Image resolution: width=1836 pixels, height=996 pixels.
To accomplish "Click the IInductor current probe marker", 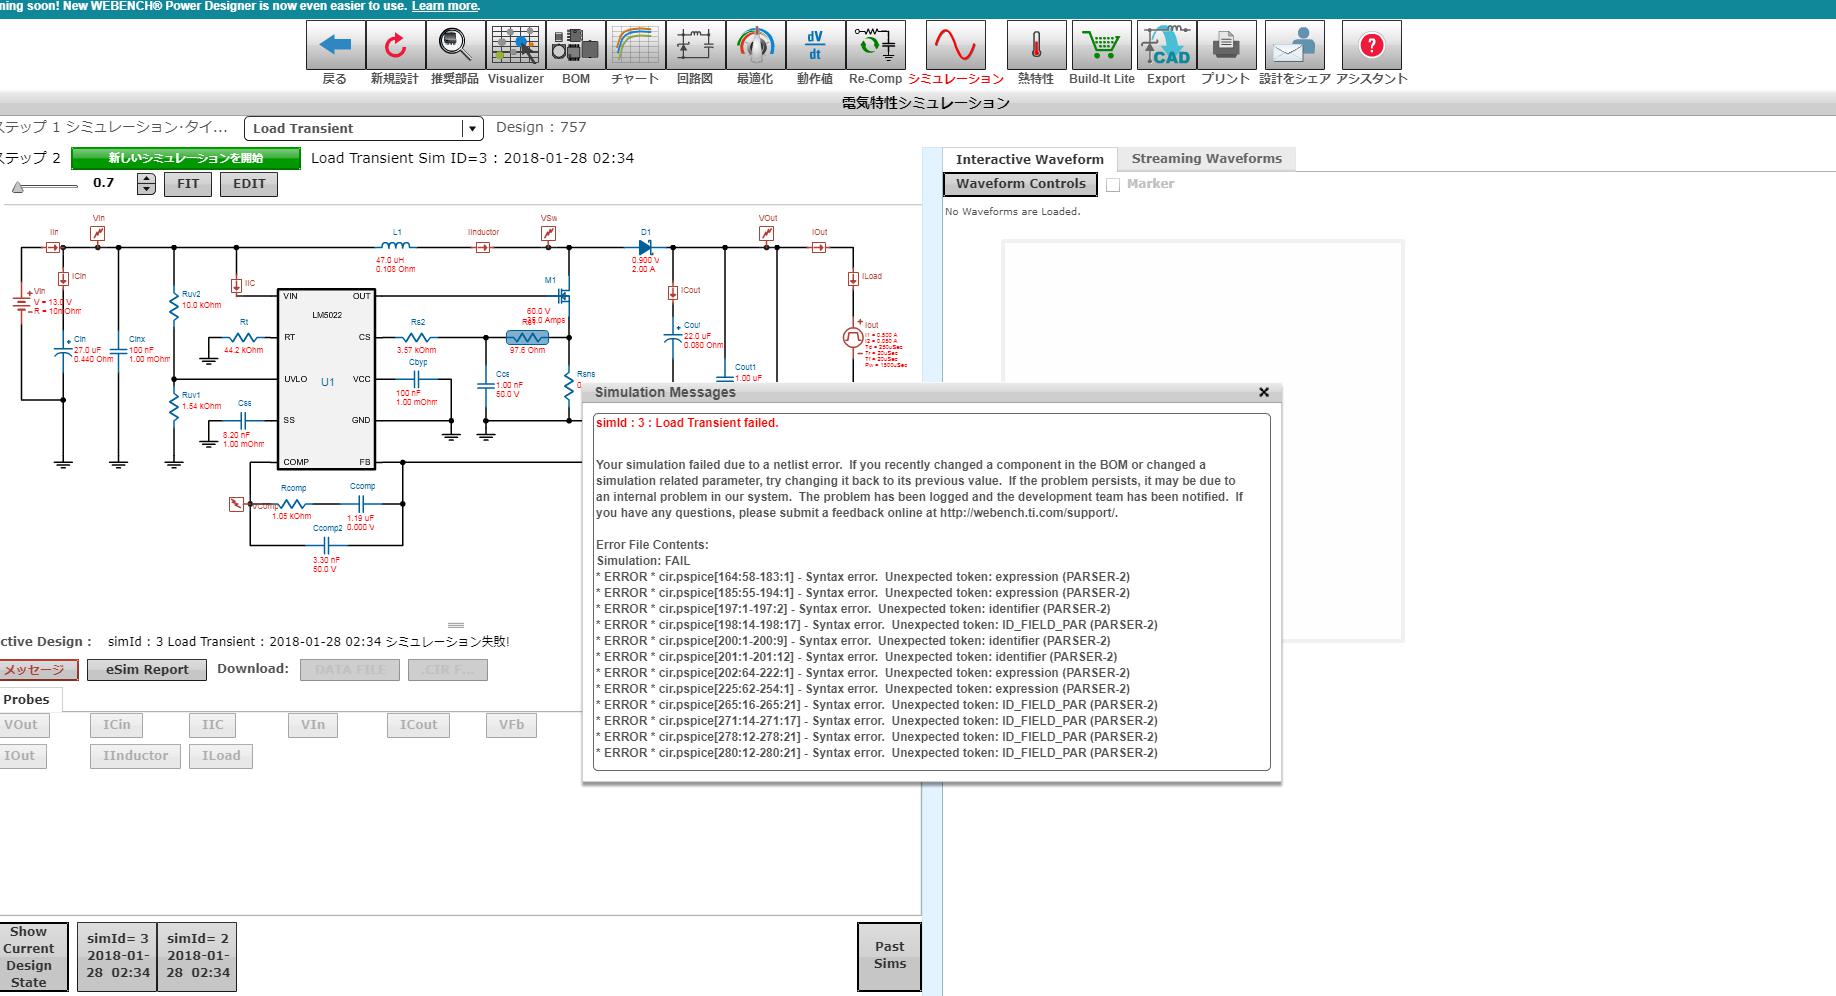I will (x=483, y=247).
